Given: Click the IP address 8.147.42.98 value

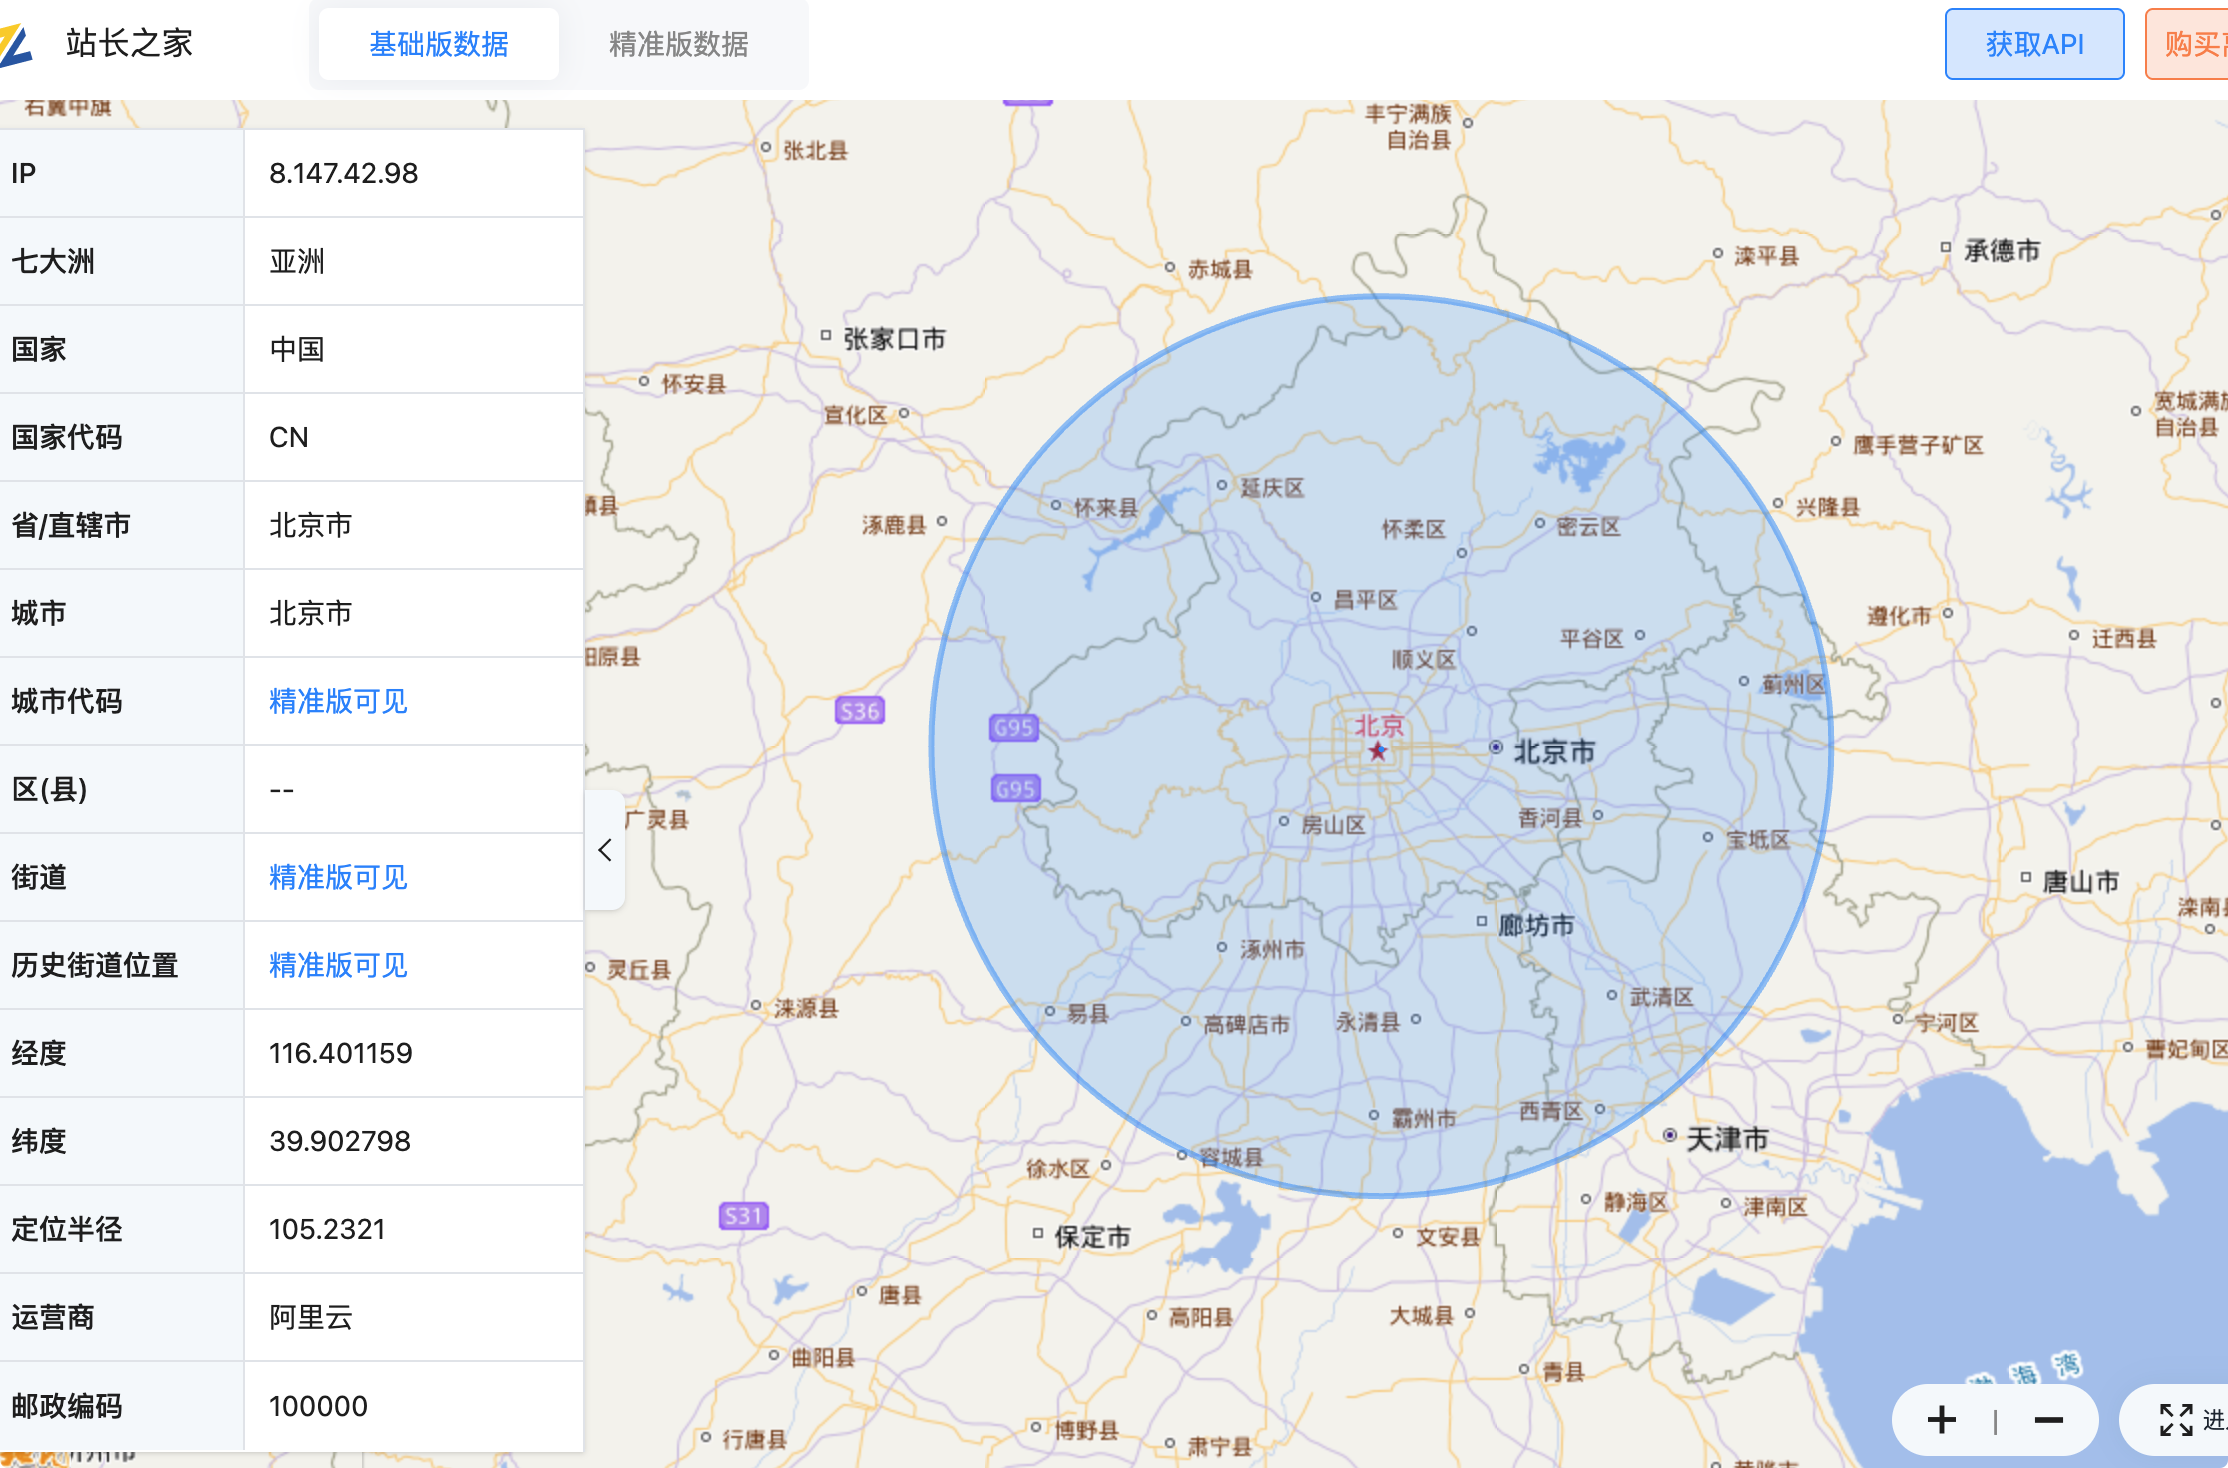Looking at the screenshot, I should [x=343, y=173].
